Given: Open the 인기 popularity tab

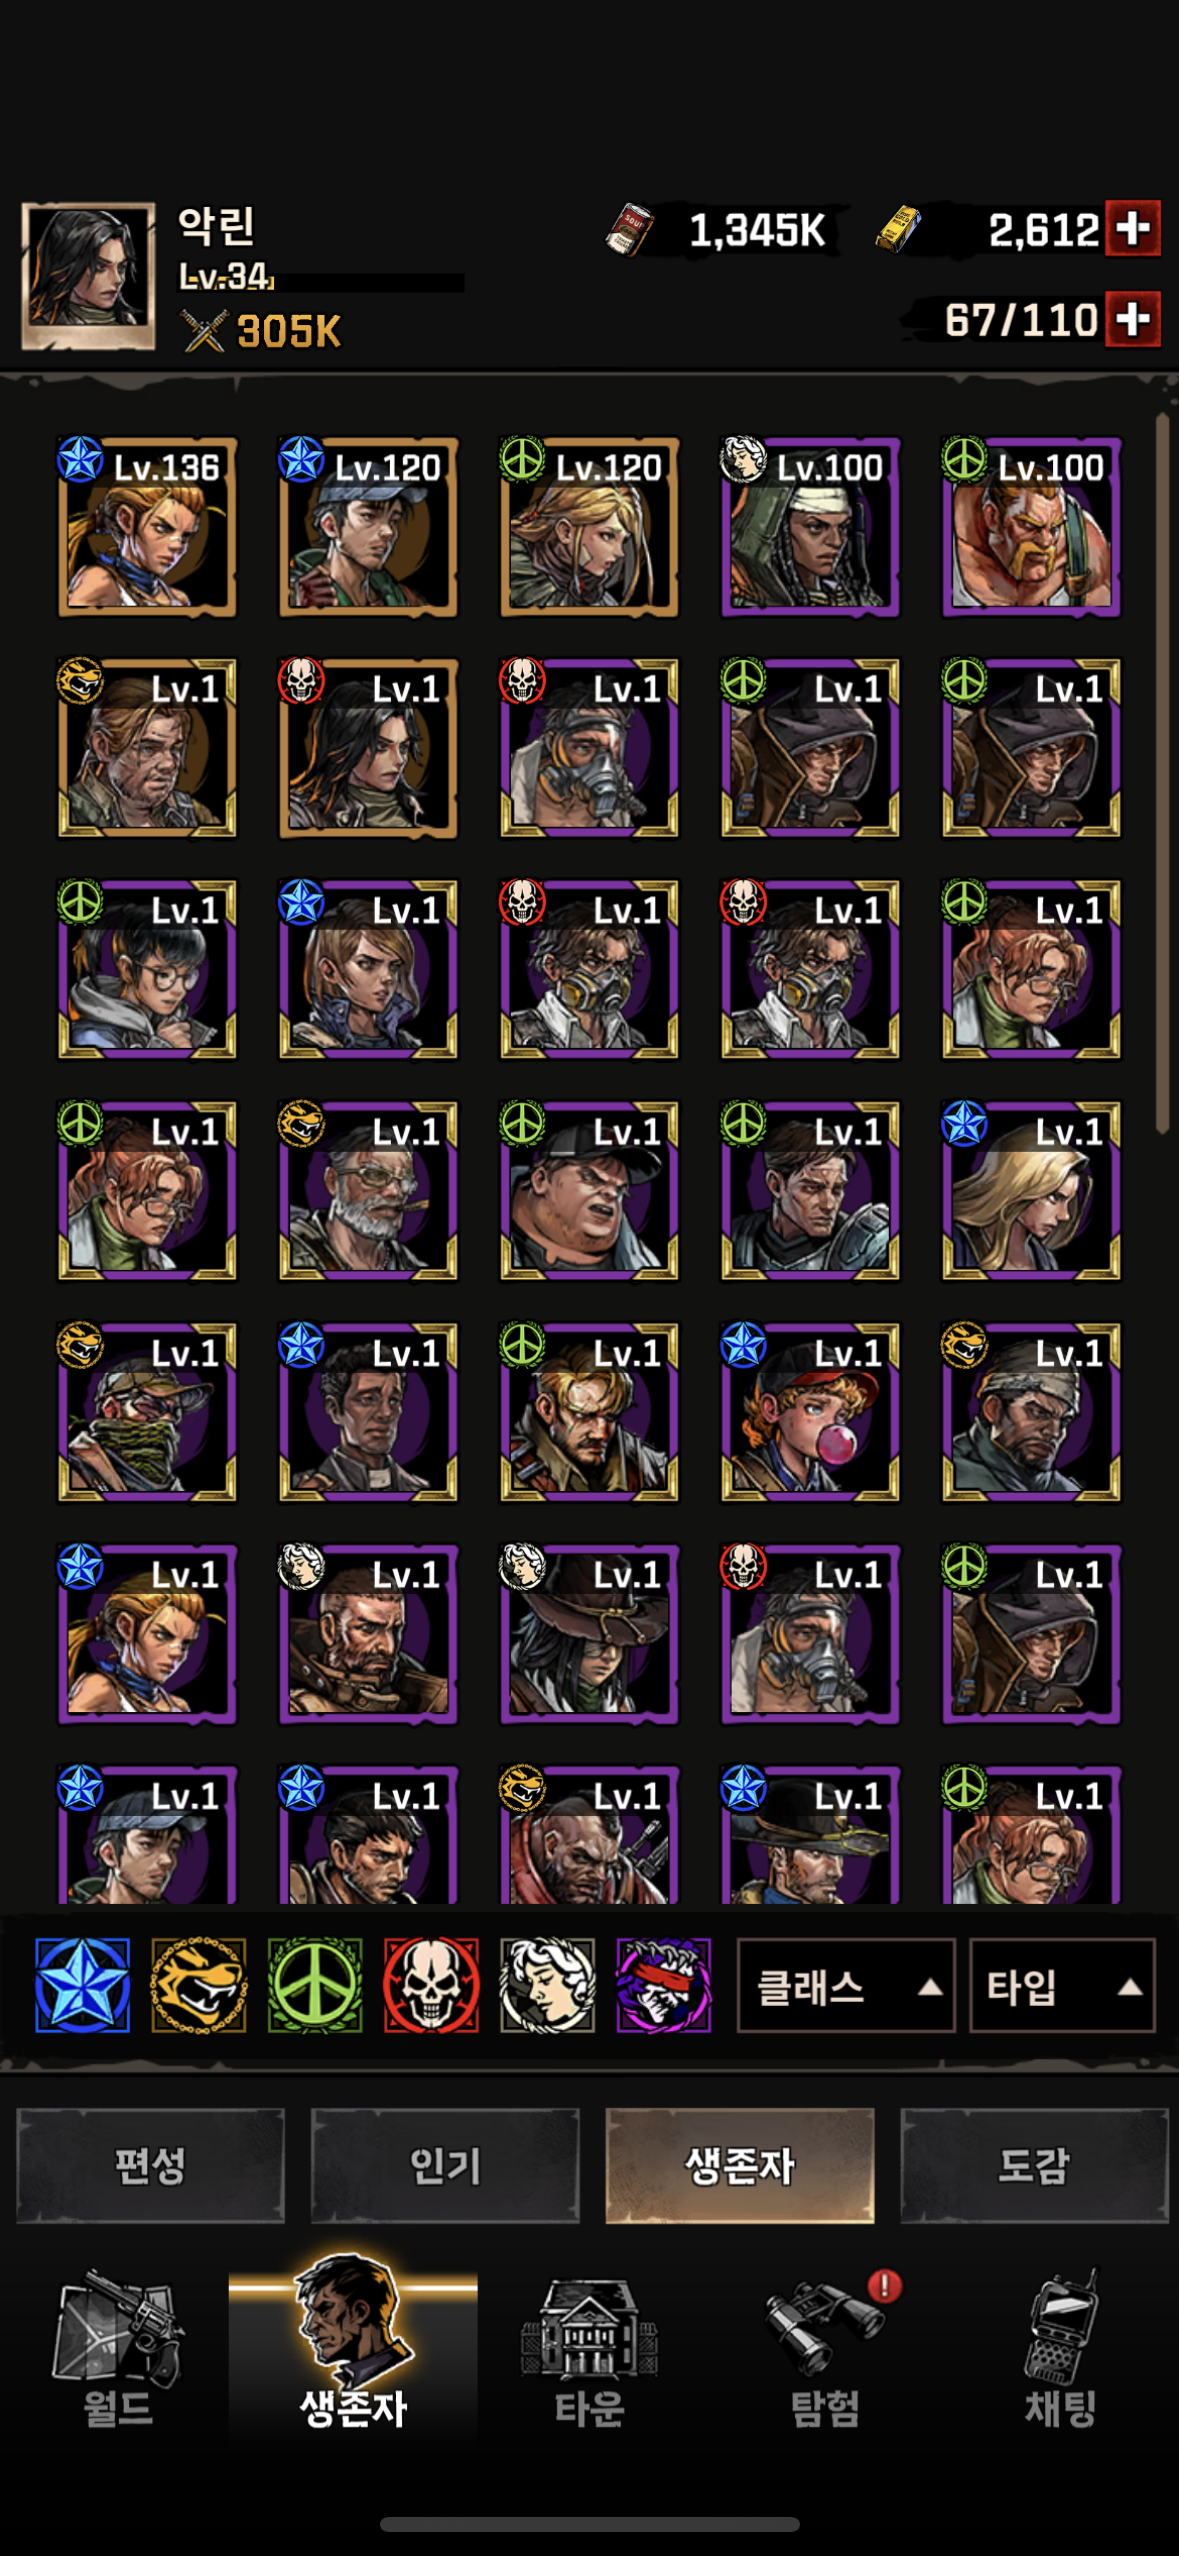Looking at the screenshot, I should [445, 2166].
